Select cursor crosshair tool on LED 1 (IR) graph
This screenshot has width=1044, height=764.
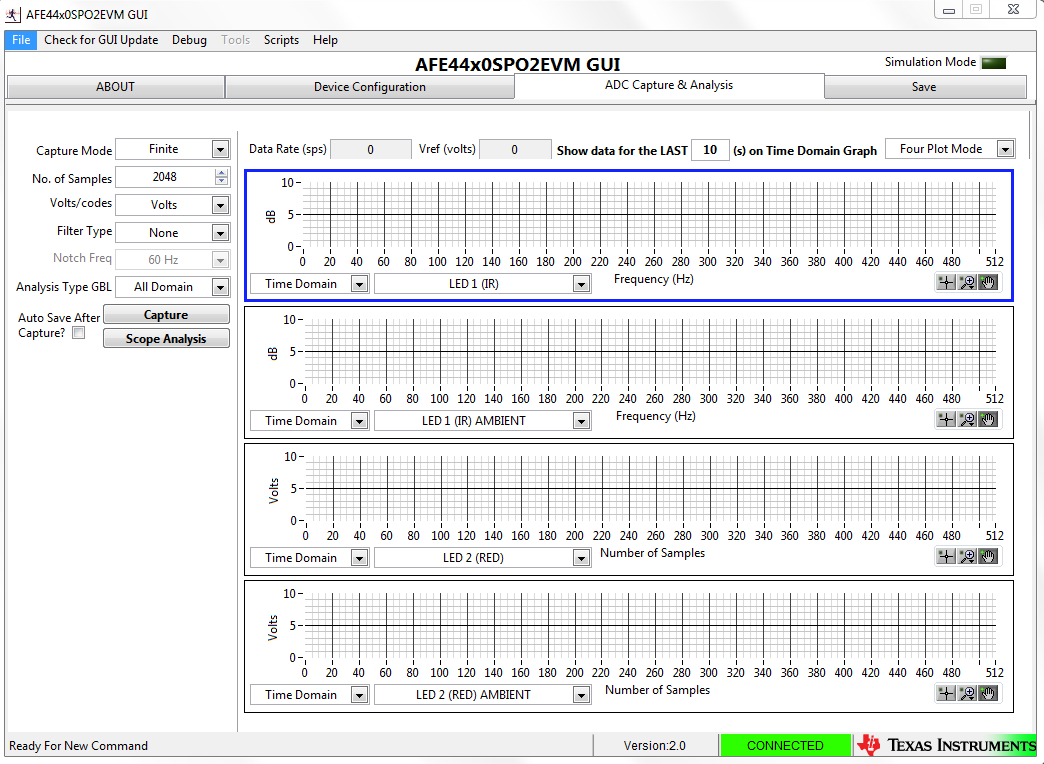coord(945,282)
